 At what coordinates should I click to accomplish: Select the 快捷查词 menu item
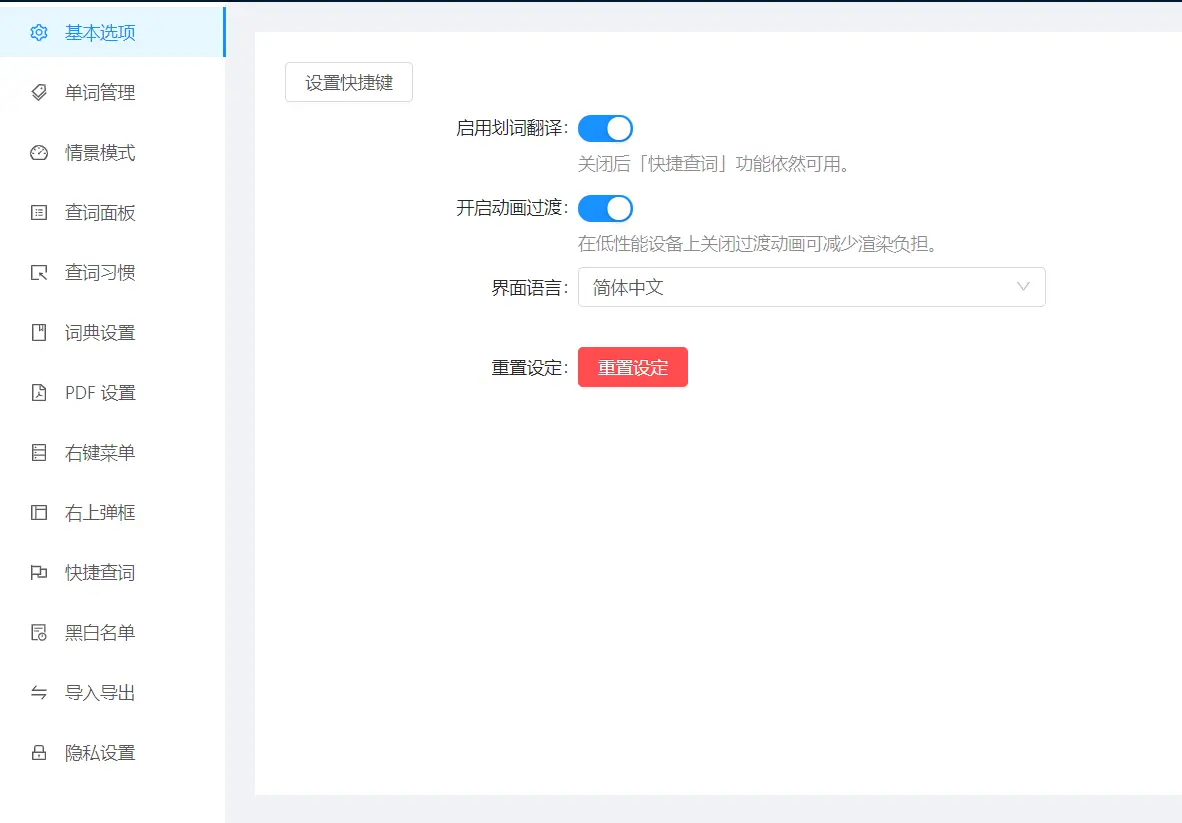[x=112, y=573]
